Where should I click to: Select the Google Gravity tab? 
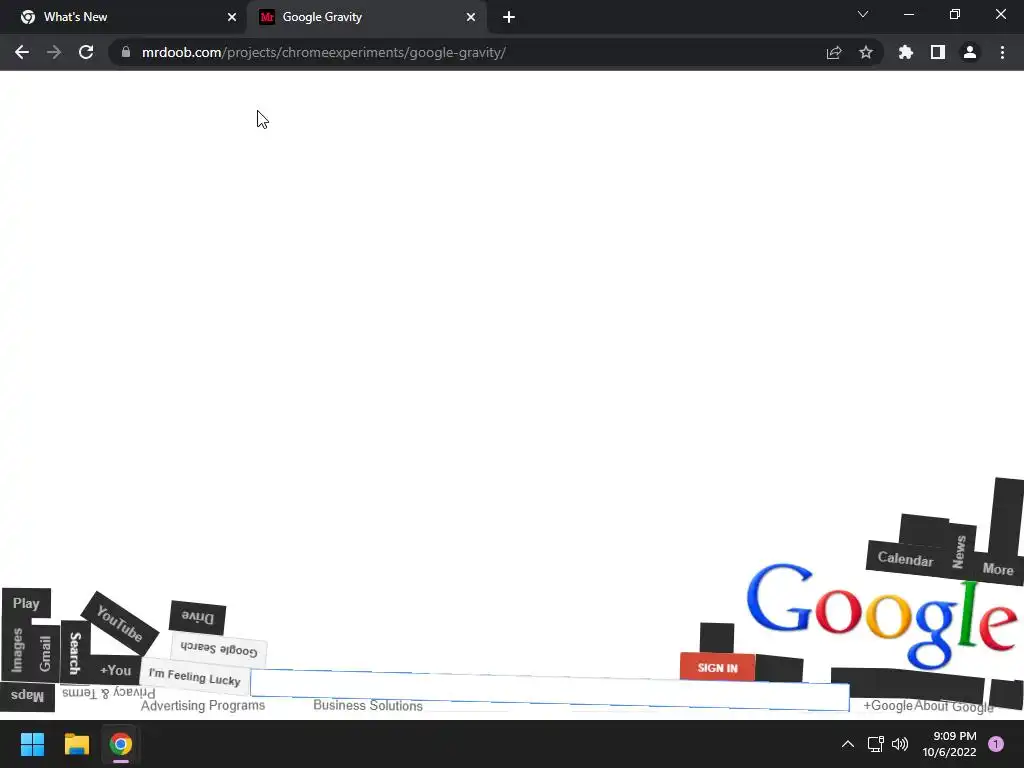click(x=367, y=17)
